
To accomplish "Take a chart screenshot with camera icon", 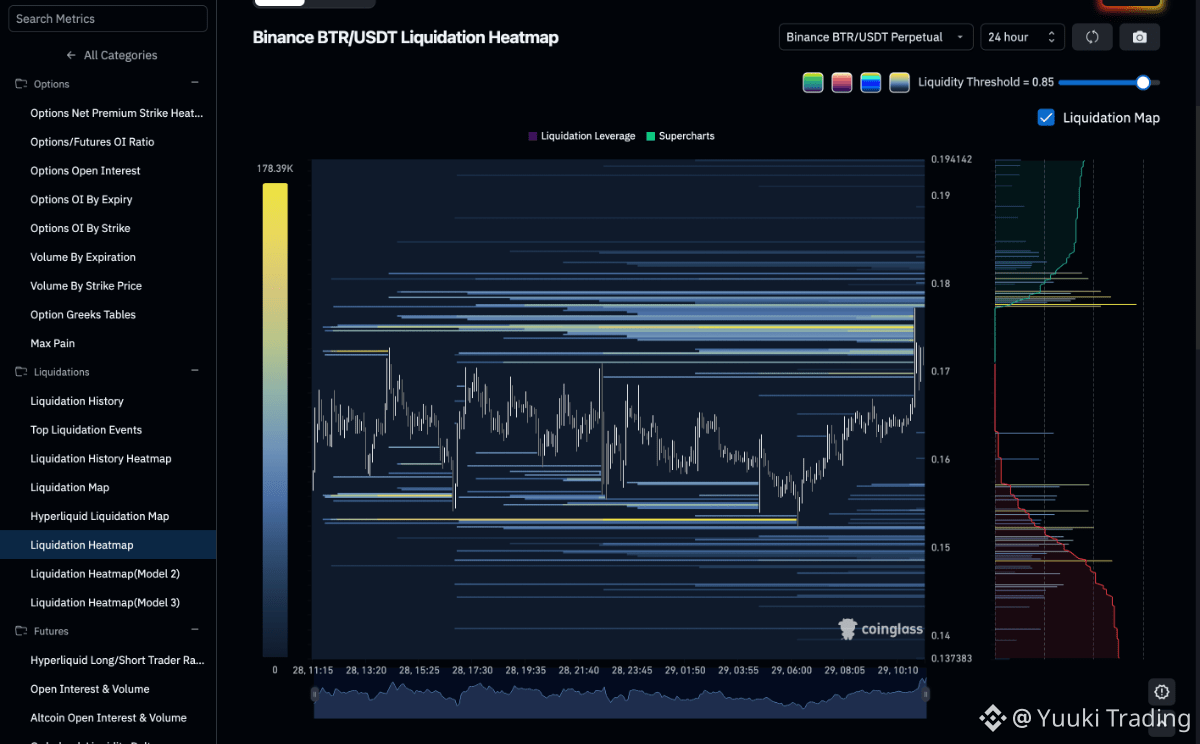I will tap(1140, 37).
